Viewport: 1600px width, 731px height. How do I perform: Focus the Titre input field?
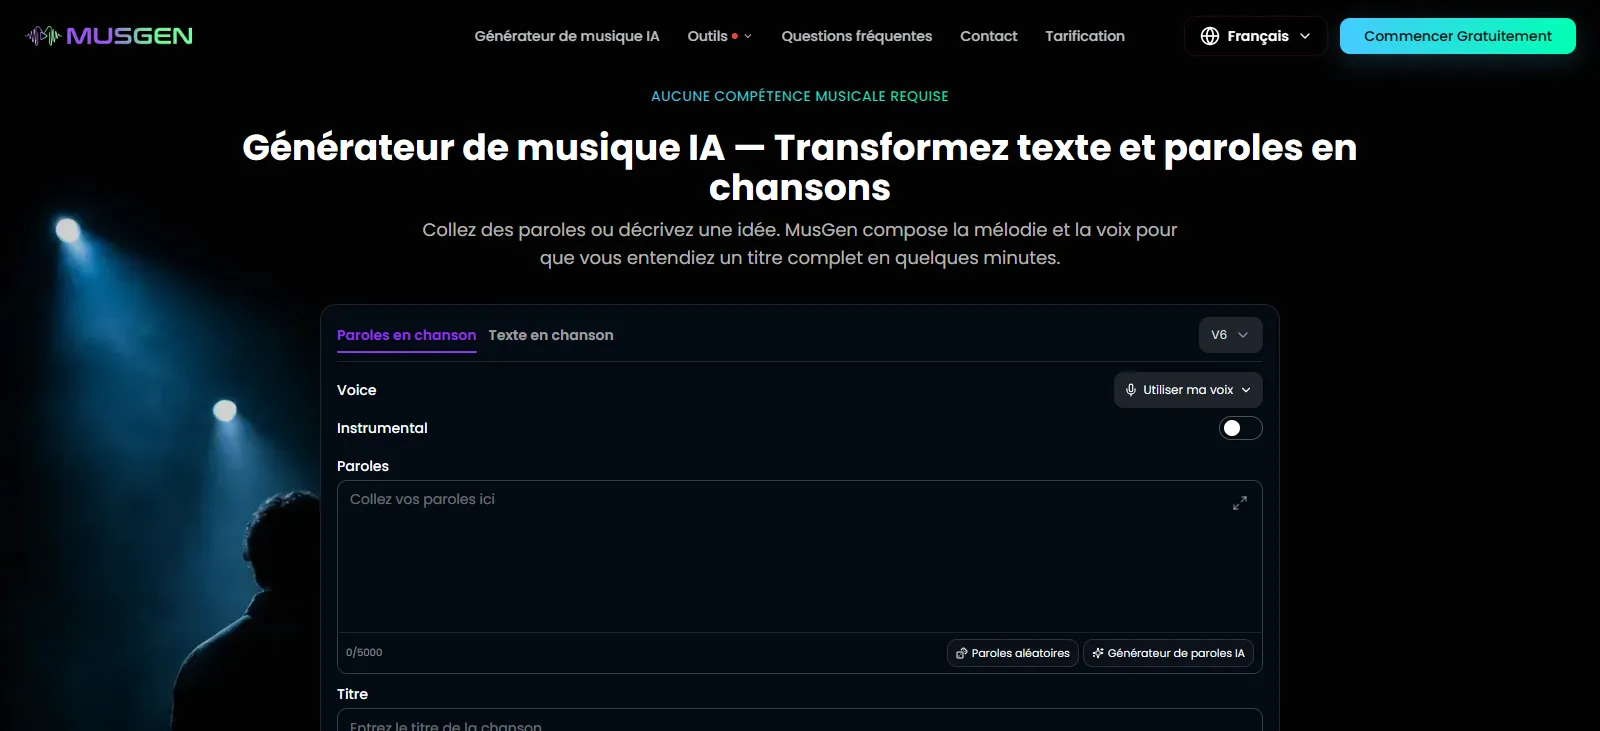click(800, 720)
